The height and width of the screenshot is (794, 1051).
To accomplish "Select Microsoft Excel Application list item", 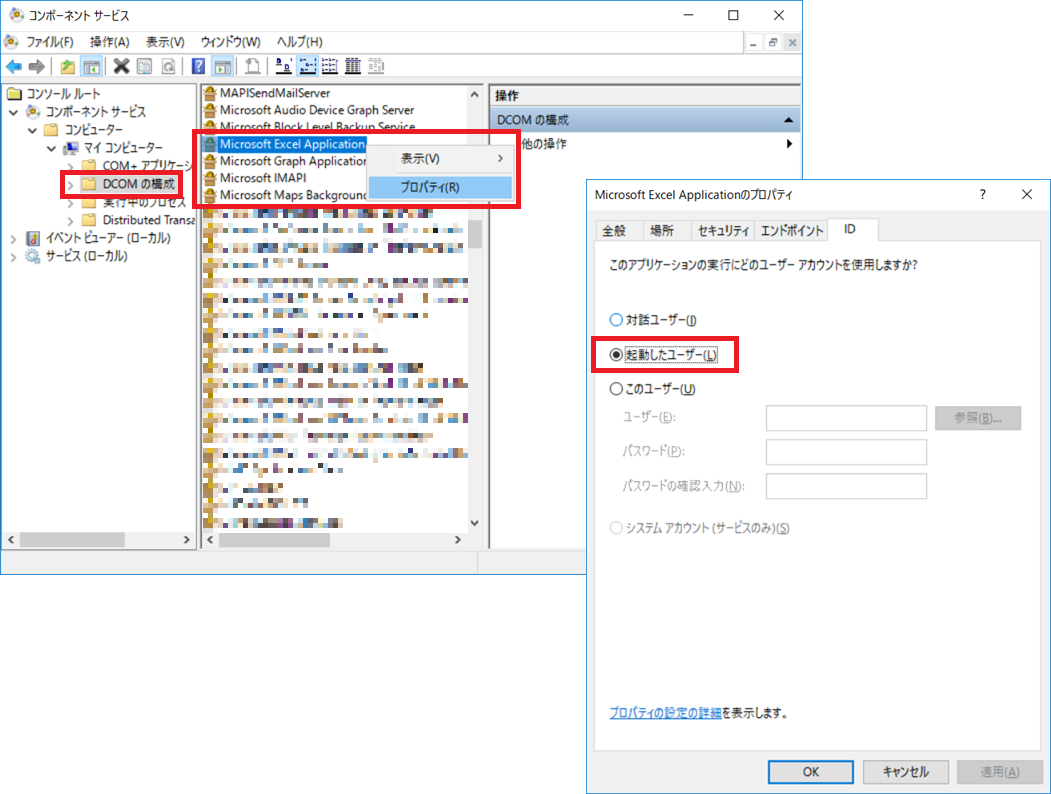I will pyautogui.click(x=292, y=144).
